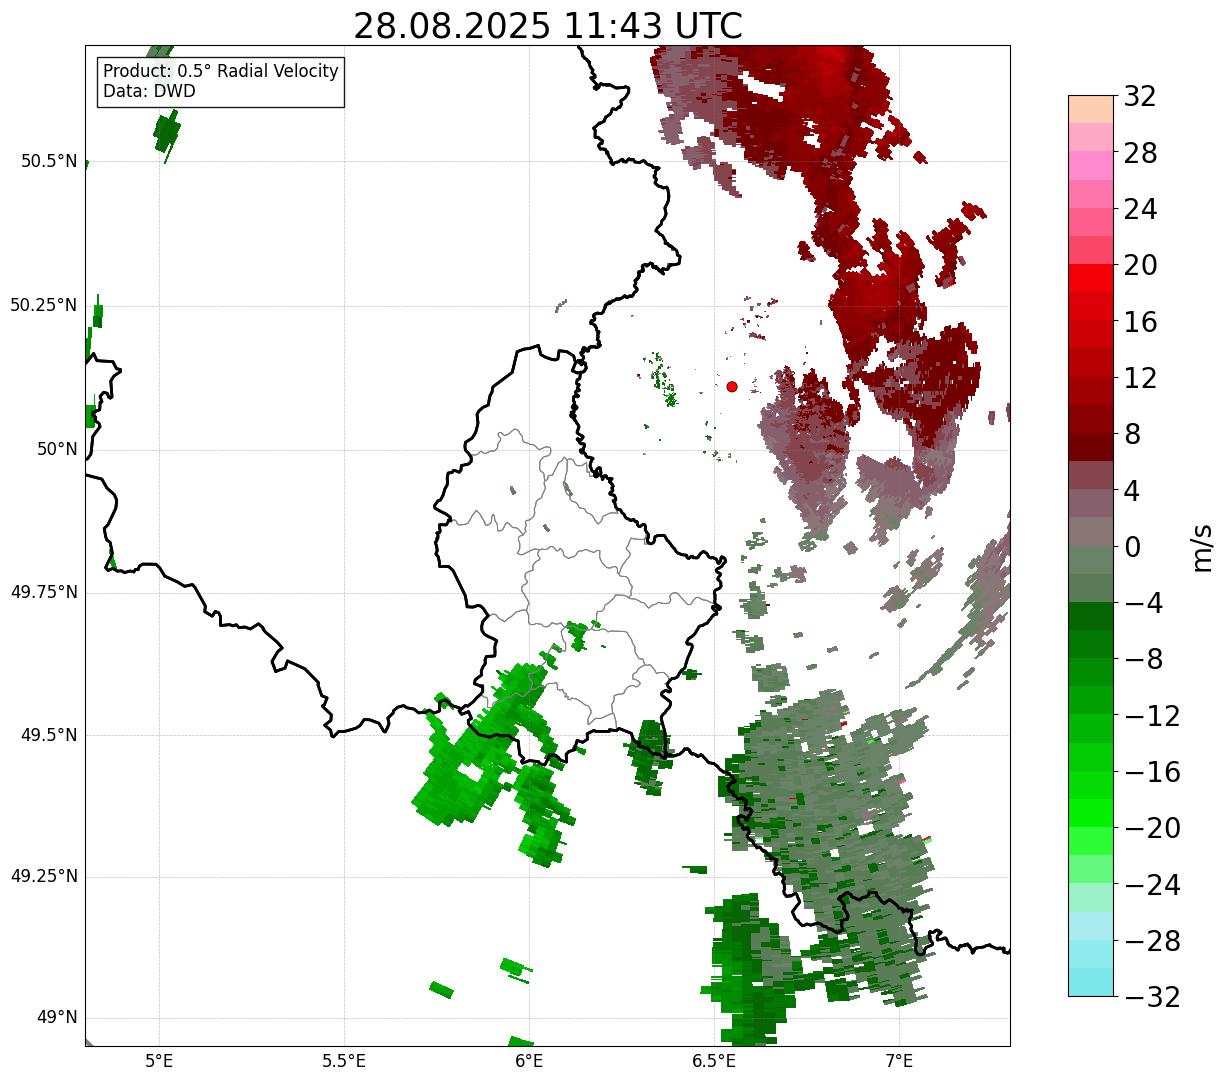Click the colorbar value −16
This screenshot has width=1225, height=1081.
tap(1152, 772)
